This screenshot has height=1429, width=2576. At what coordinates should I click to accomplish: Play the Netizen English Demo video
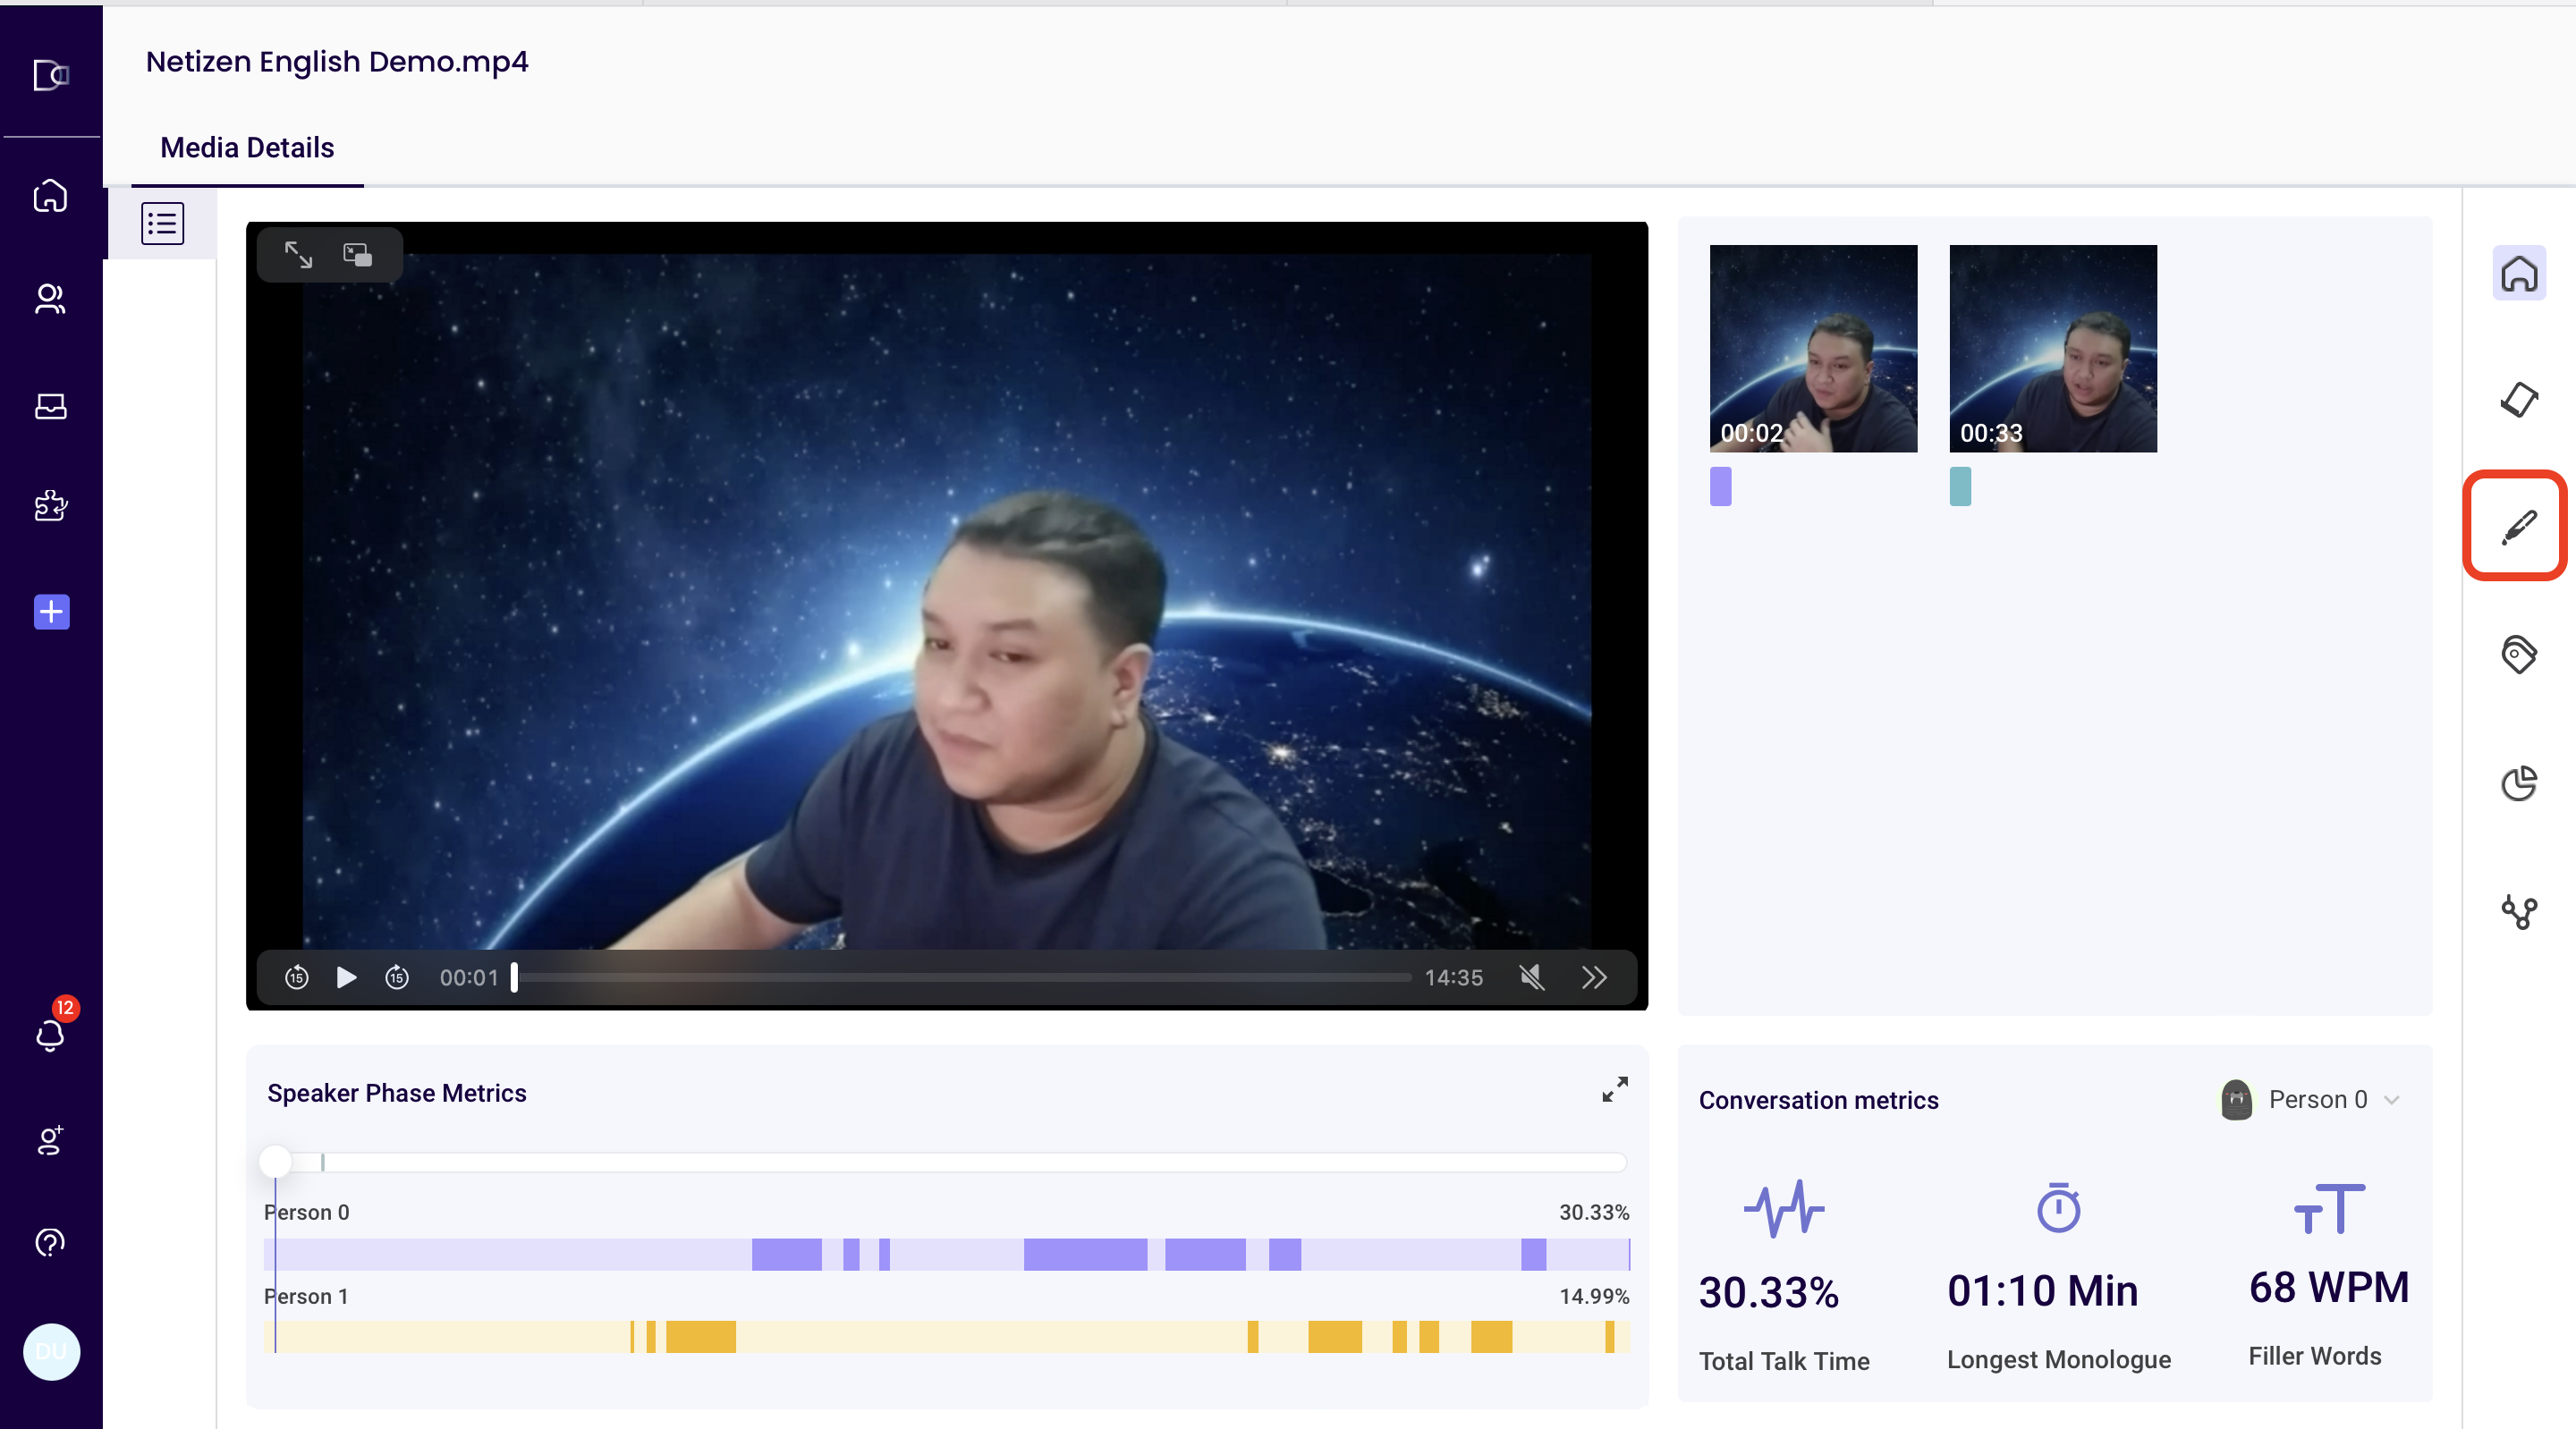click(345, 978)
